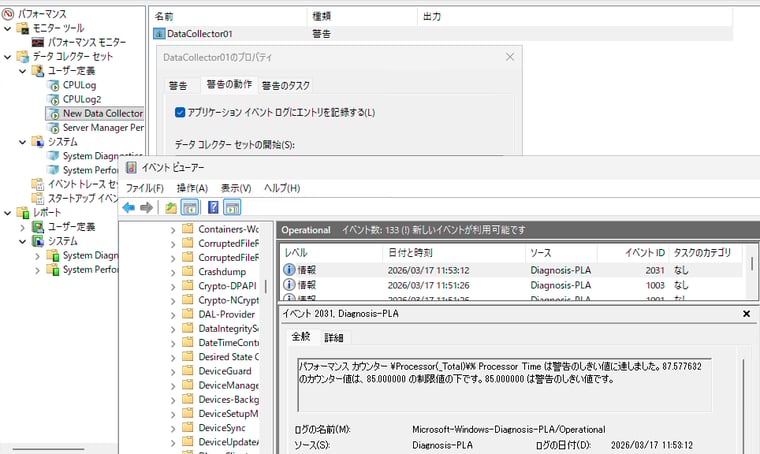The height and width of the screenshot is (454, 760).
Task: Select the 全般 tab in event pane
Action: (x=301, y=336)
